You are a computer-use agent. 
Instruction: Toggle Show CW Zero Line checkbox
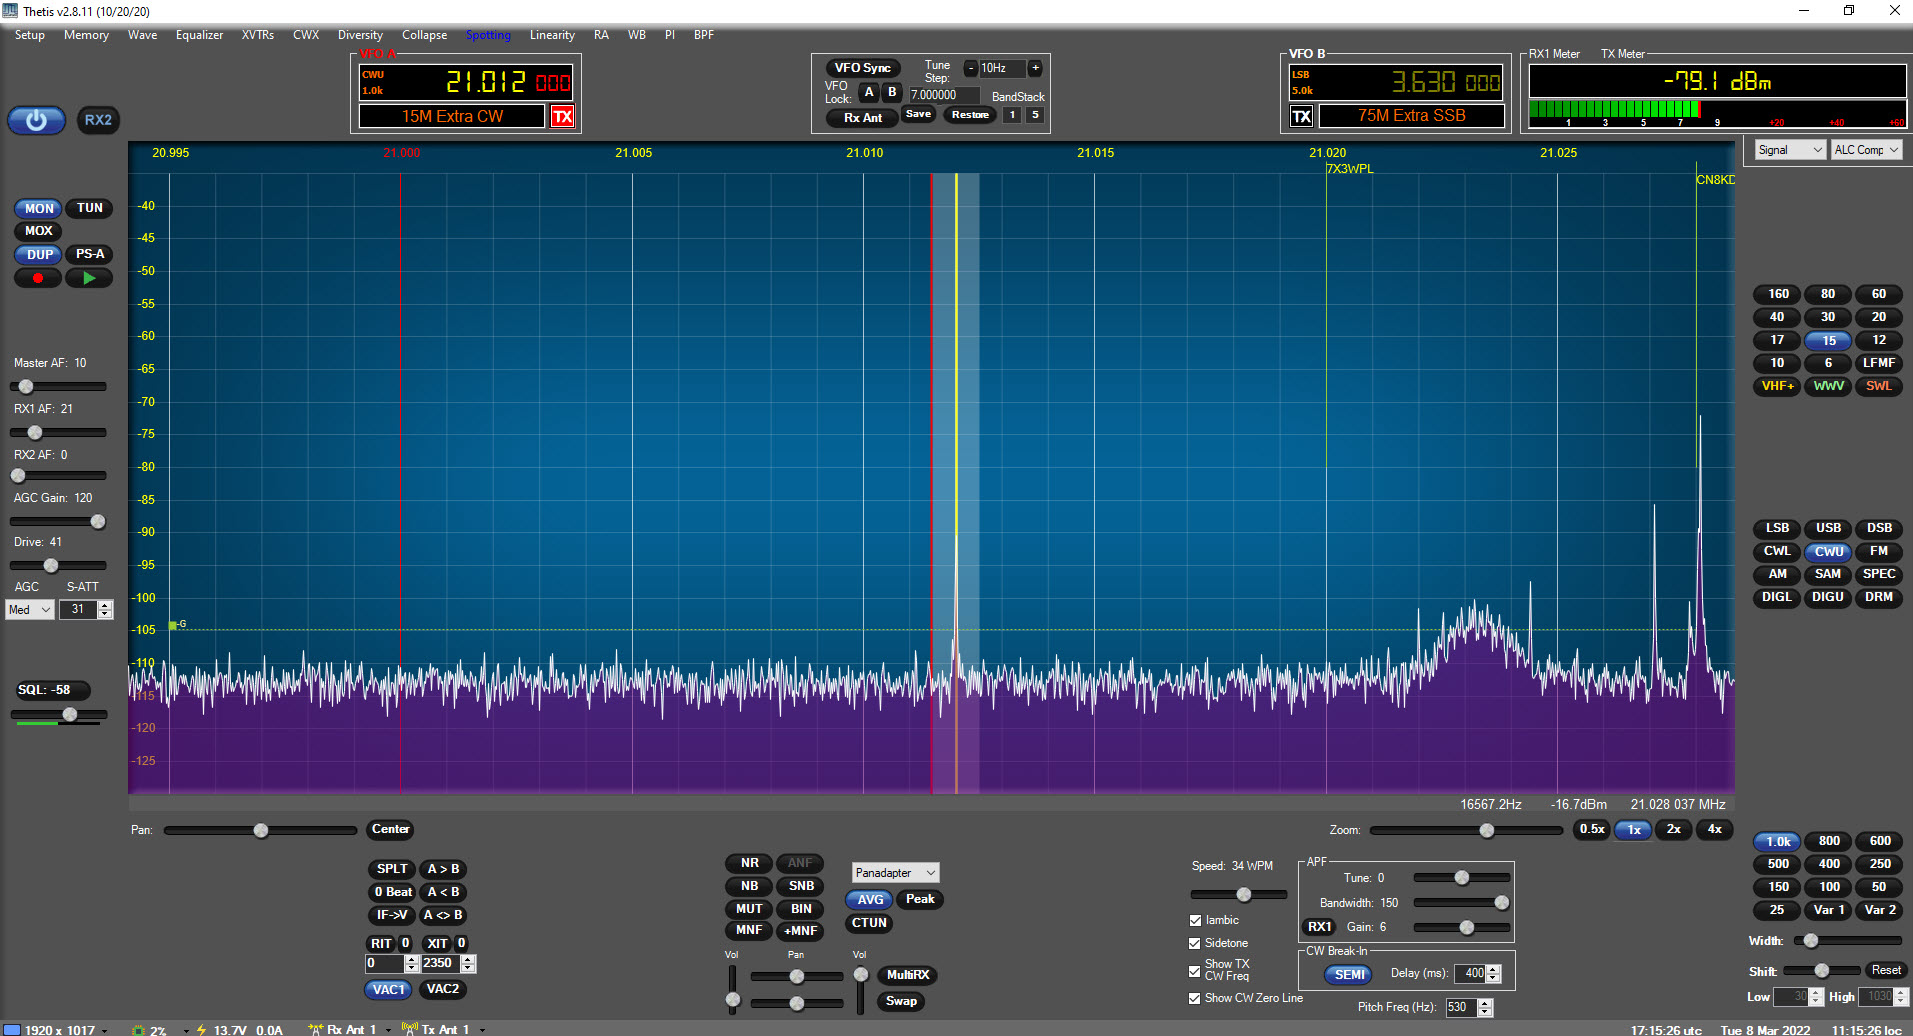[1195, 998]
